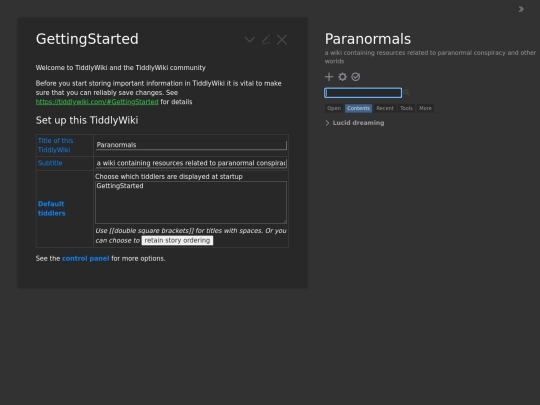The image size is (540, 405).
Task: Hide the sidebar with the top-right chevron
Action: [521, 9]
